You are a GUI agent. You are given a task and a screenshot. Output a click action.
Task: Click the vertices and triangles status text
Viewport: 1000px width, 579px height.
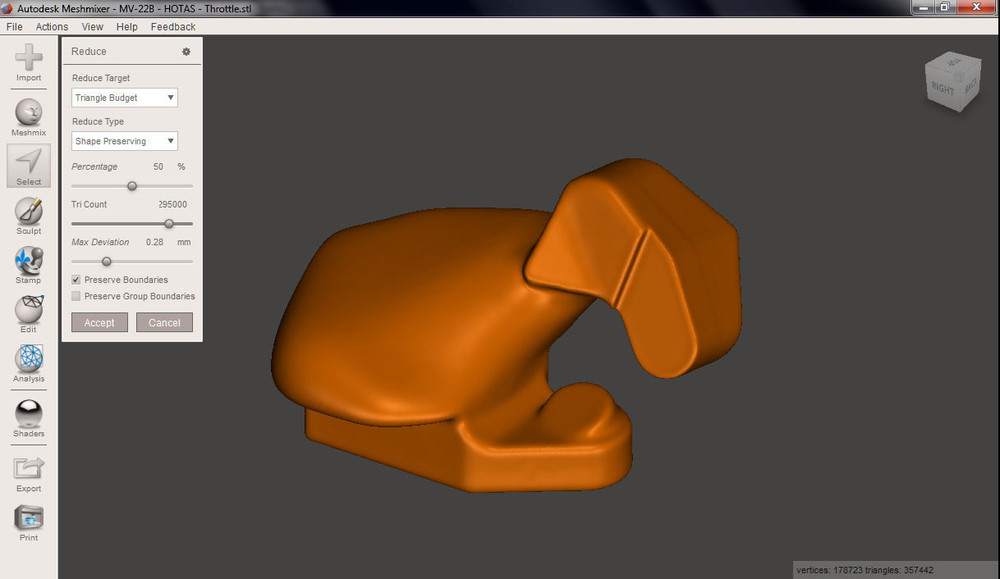[x=864, y=570]
